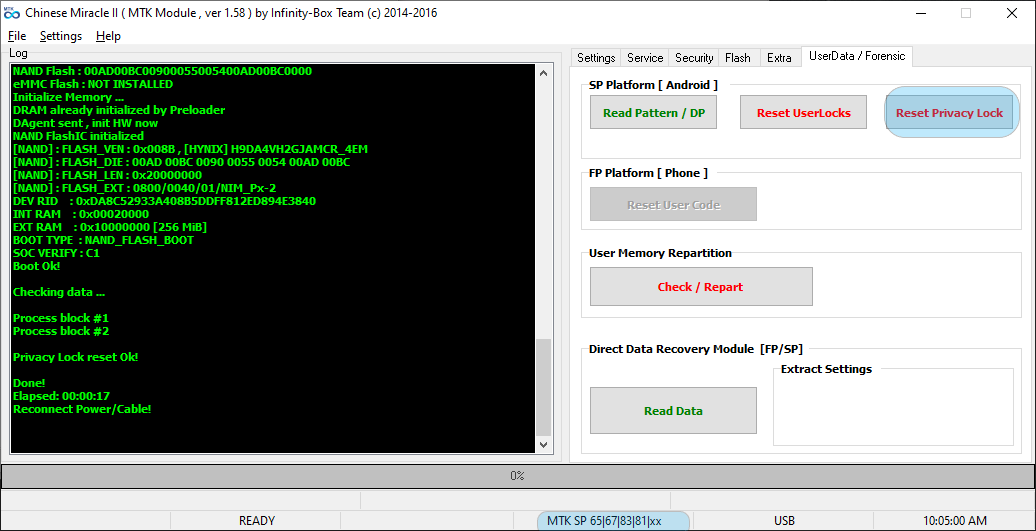This screenshot has height=531, width=1036.
Task: Click the 'Process block #2' log line
Action: pyautogui.click(x=61, y=331)
